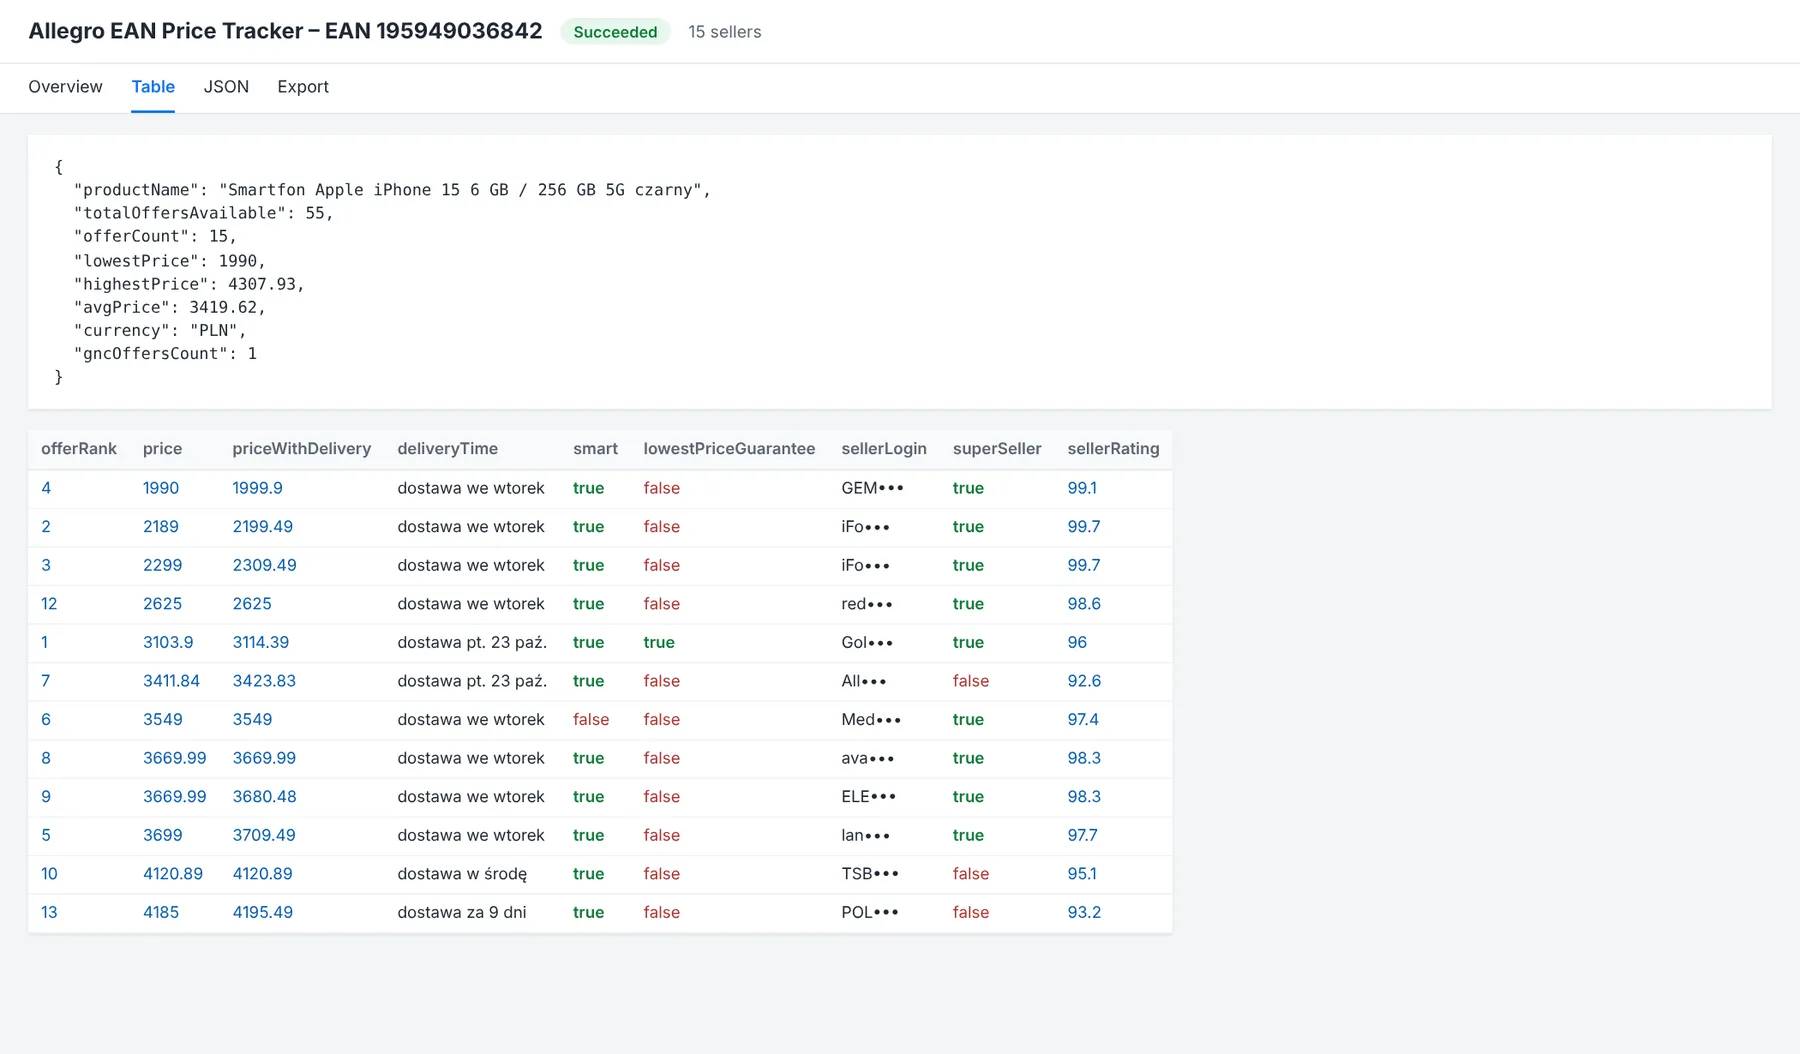
Task: Click the productName line in JSON summary
Action: pyautogui.click(x=392, y=190)
